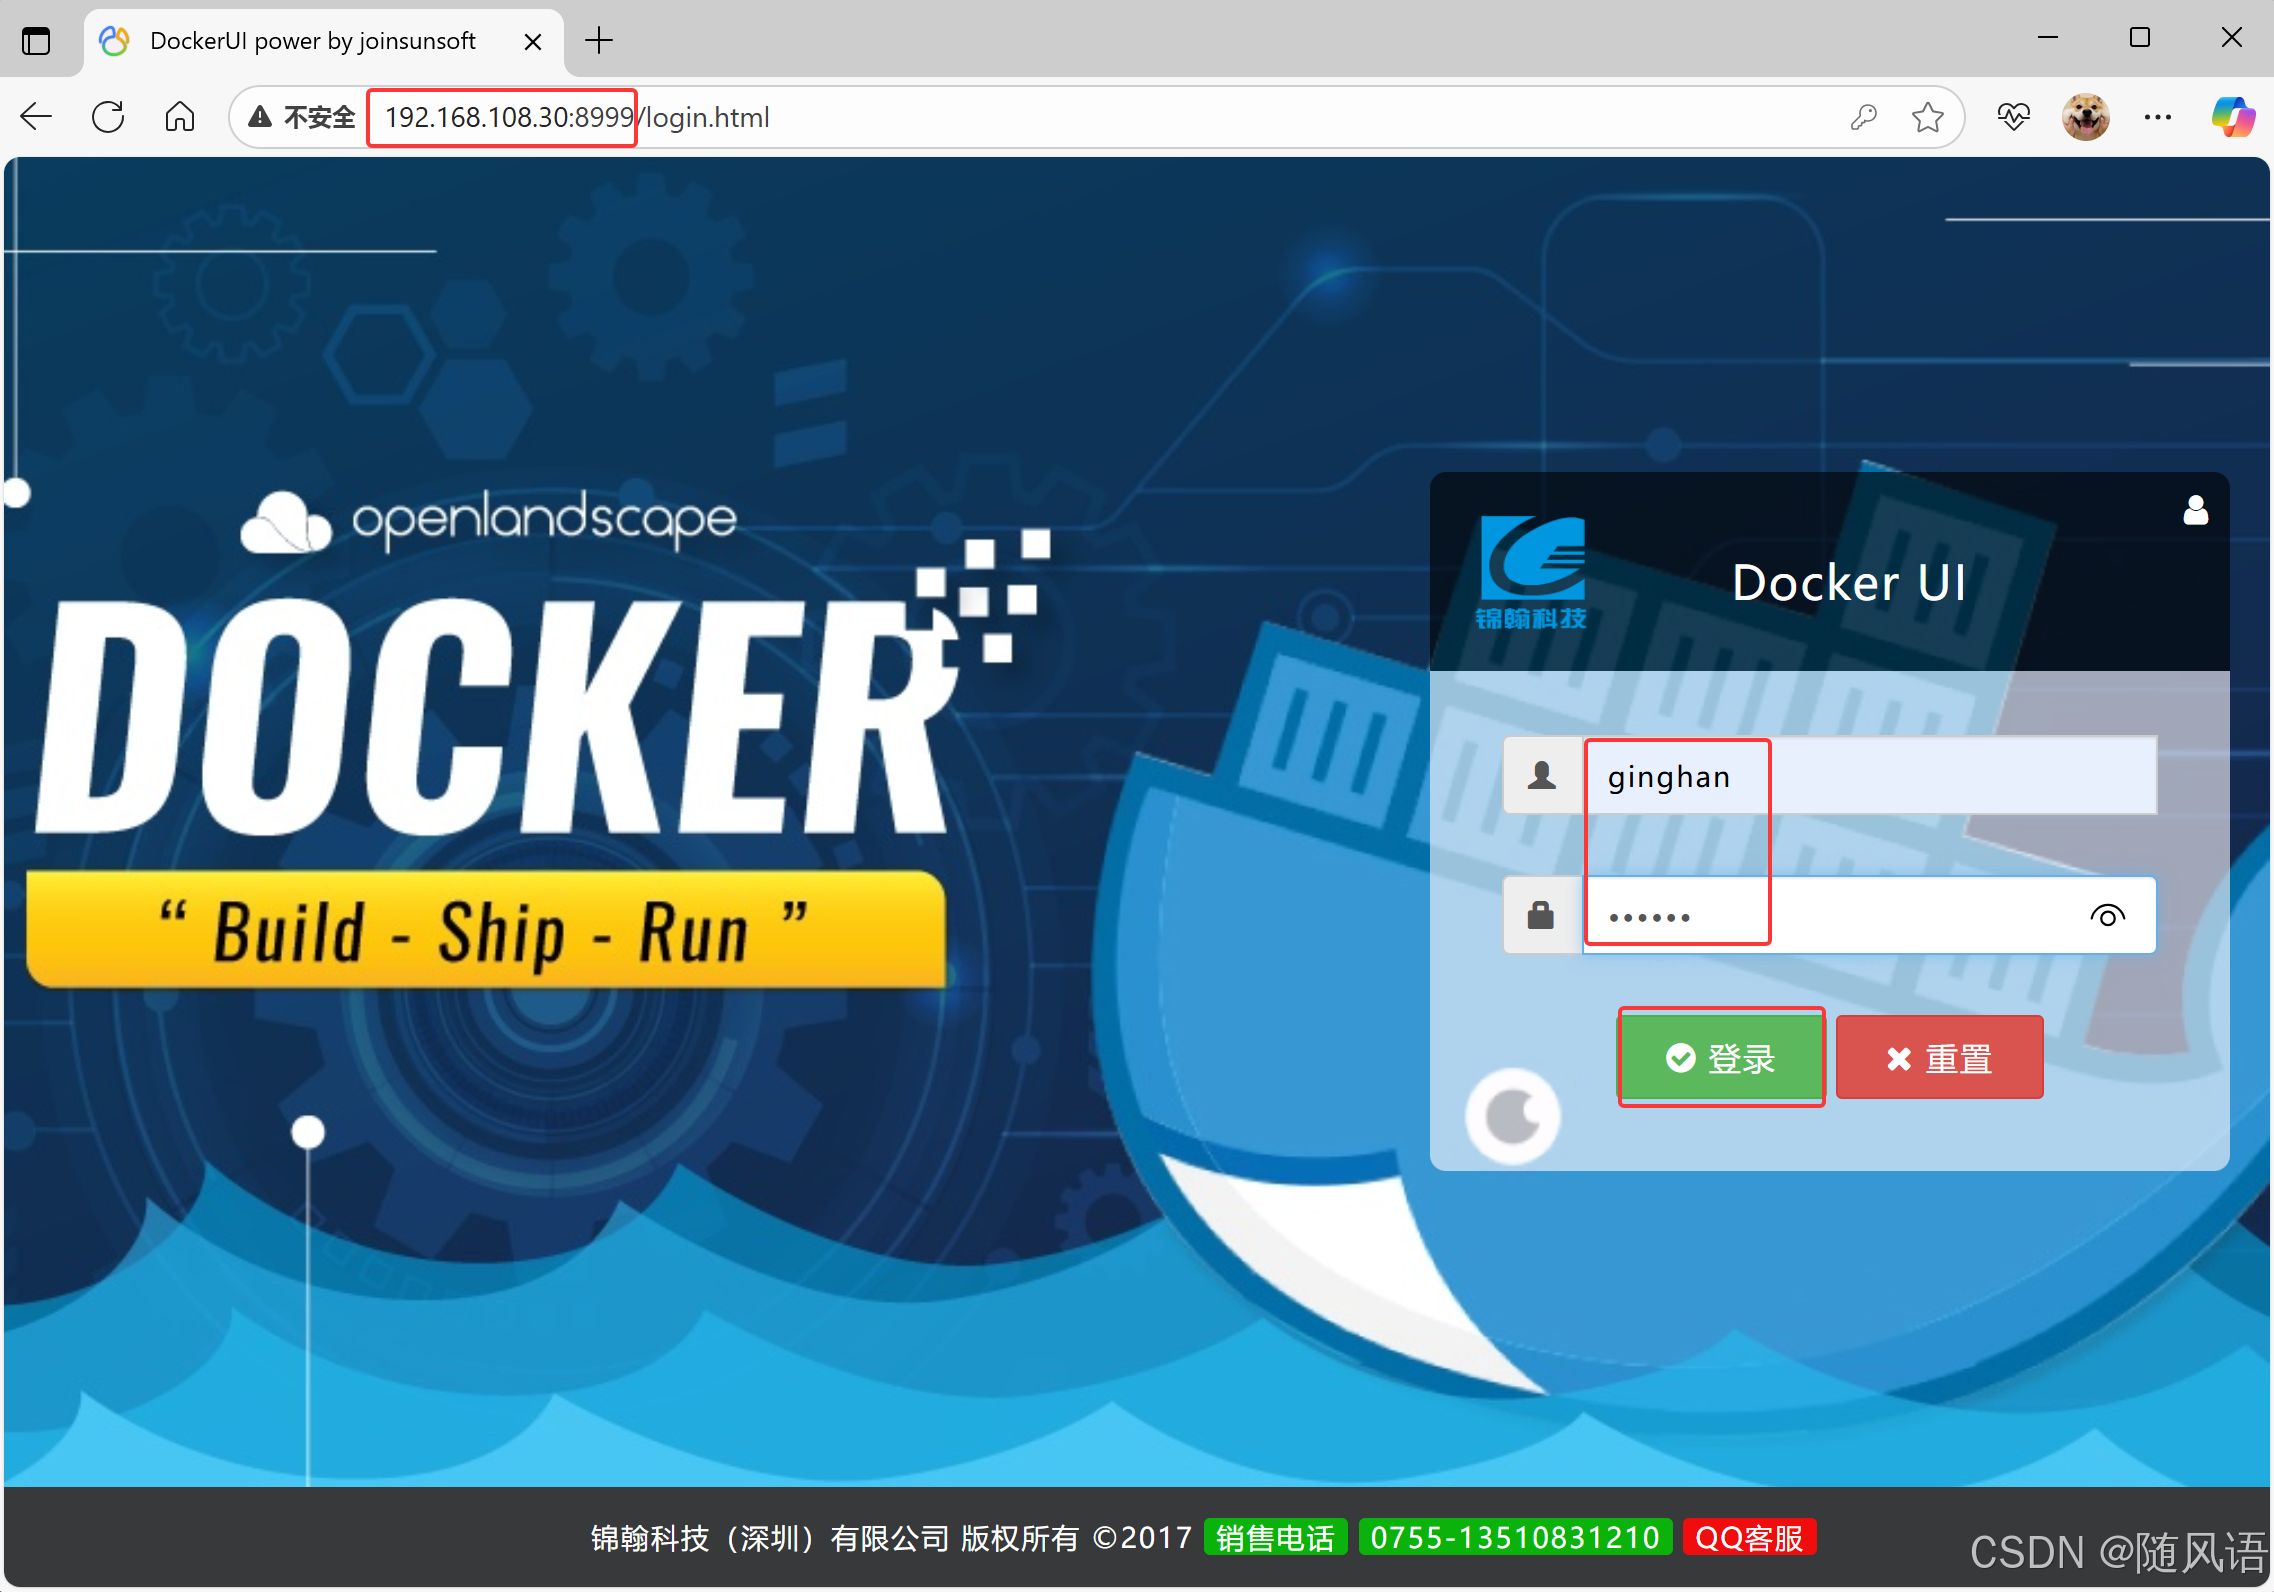The width and height of the screenshot is (2274, 1592).
Task: Toggle password visibility eye icon
Action: [x=2107, y=916]
